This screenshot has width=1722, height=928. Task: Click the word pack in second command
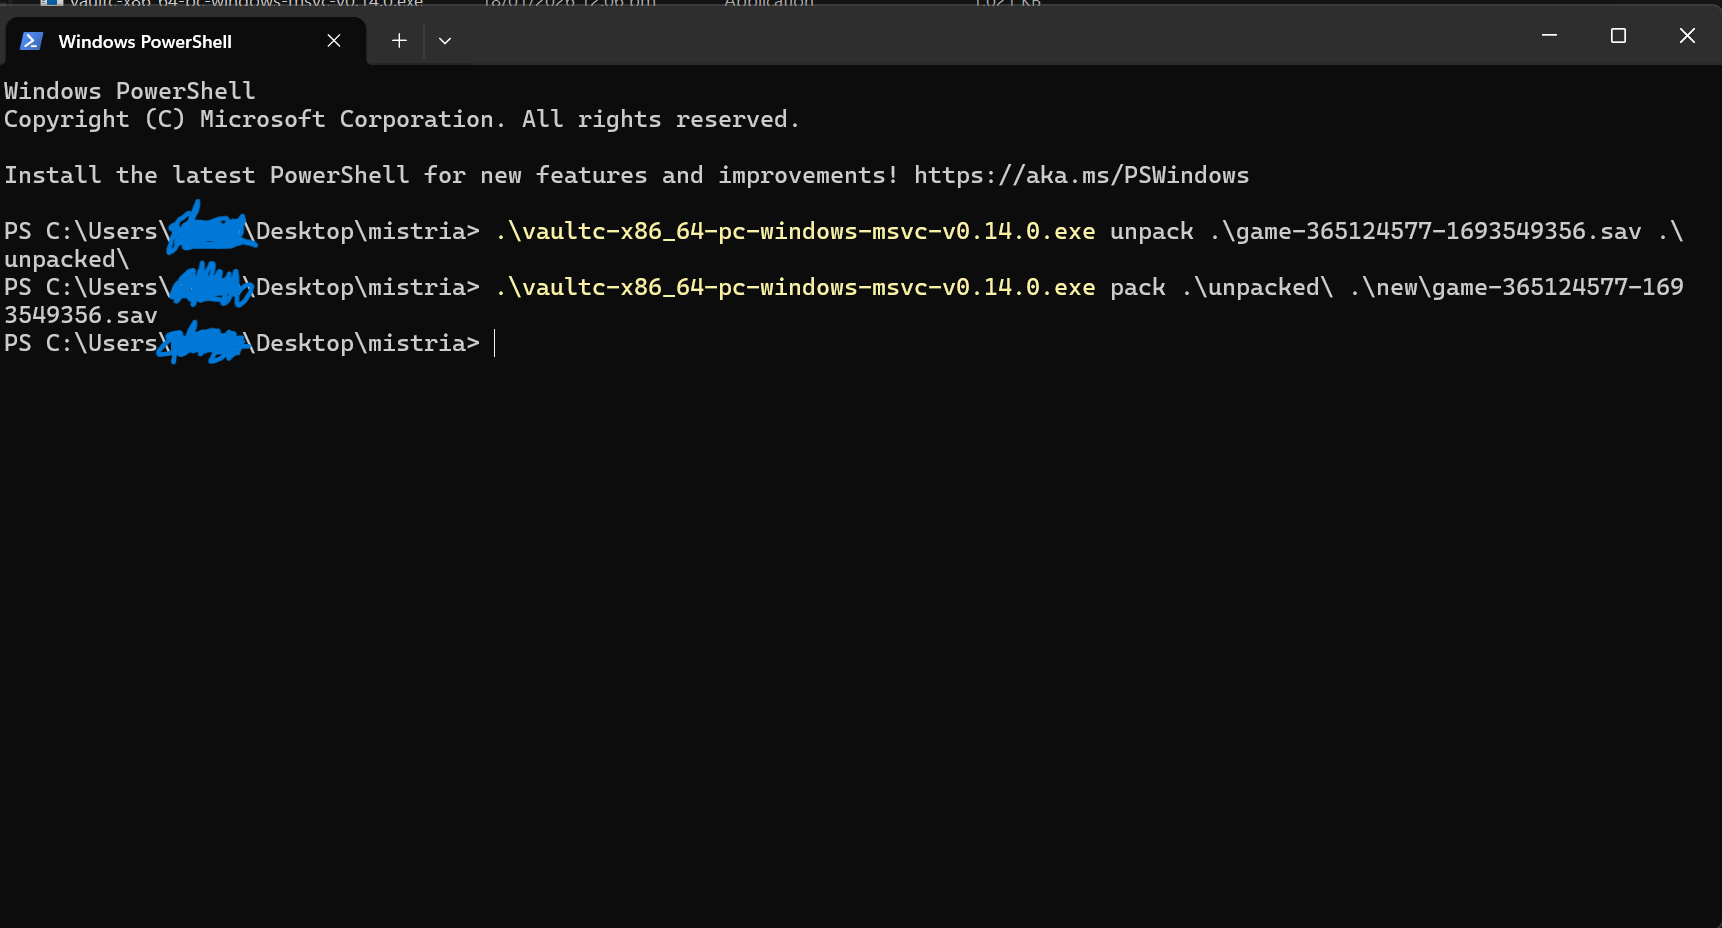tap(1137, 288)
